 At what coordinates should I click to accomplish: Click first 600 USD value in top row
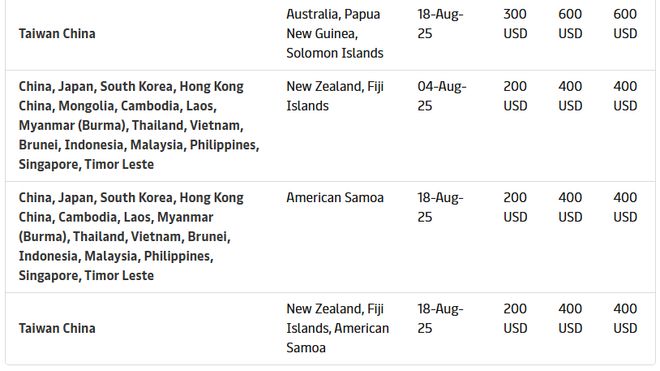pos(570,24)
